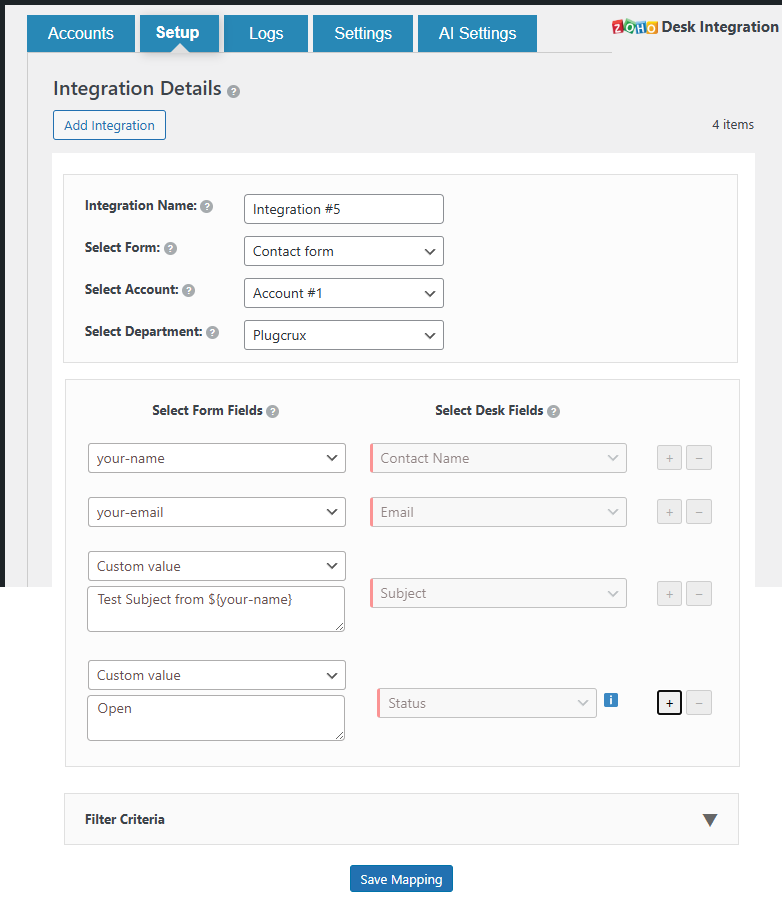
Task: Click help icon next to Select Form label
Action: pos(170,249)
